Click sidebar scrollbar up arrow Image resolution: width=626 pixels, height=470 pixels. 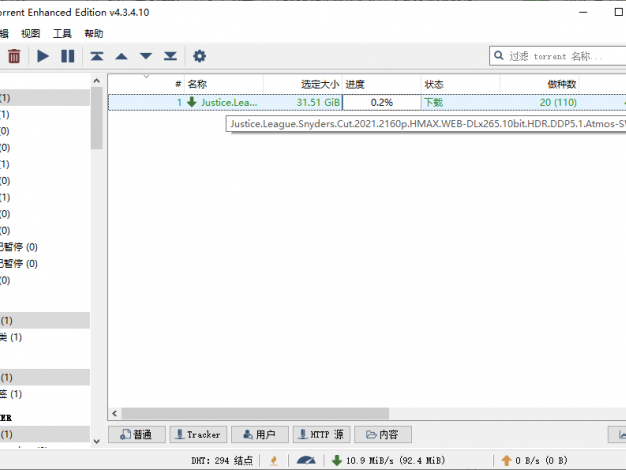97,81
